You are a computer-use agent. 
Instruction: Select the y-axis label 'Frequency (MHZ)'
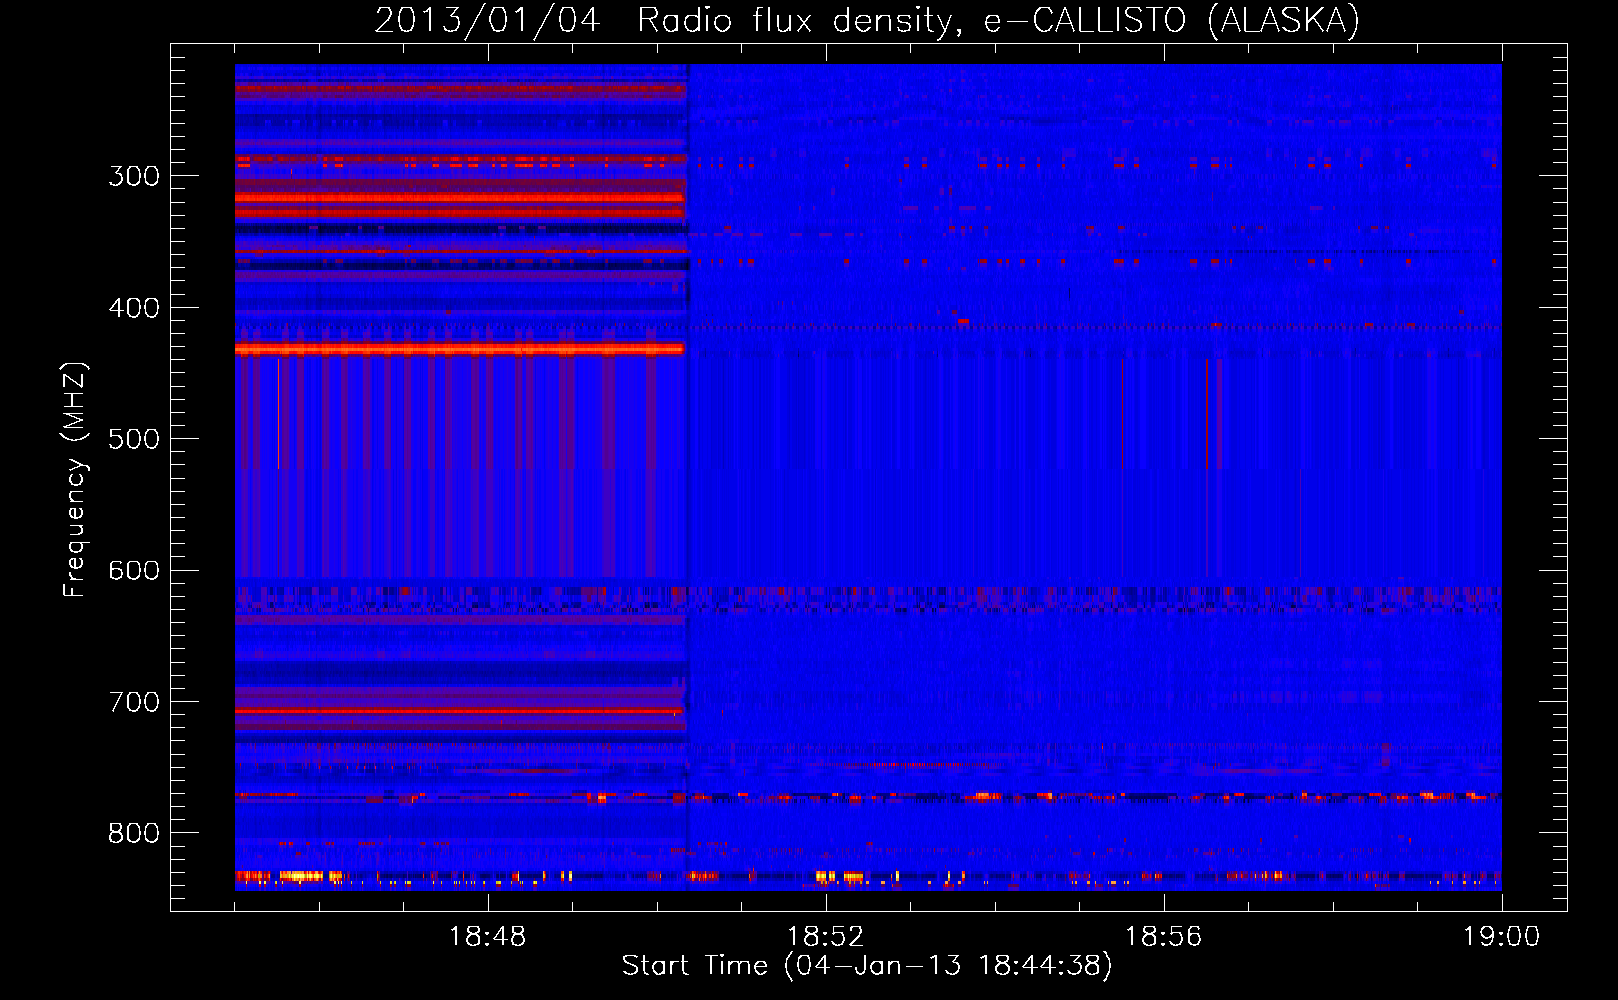[x=75, y=479]
